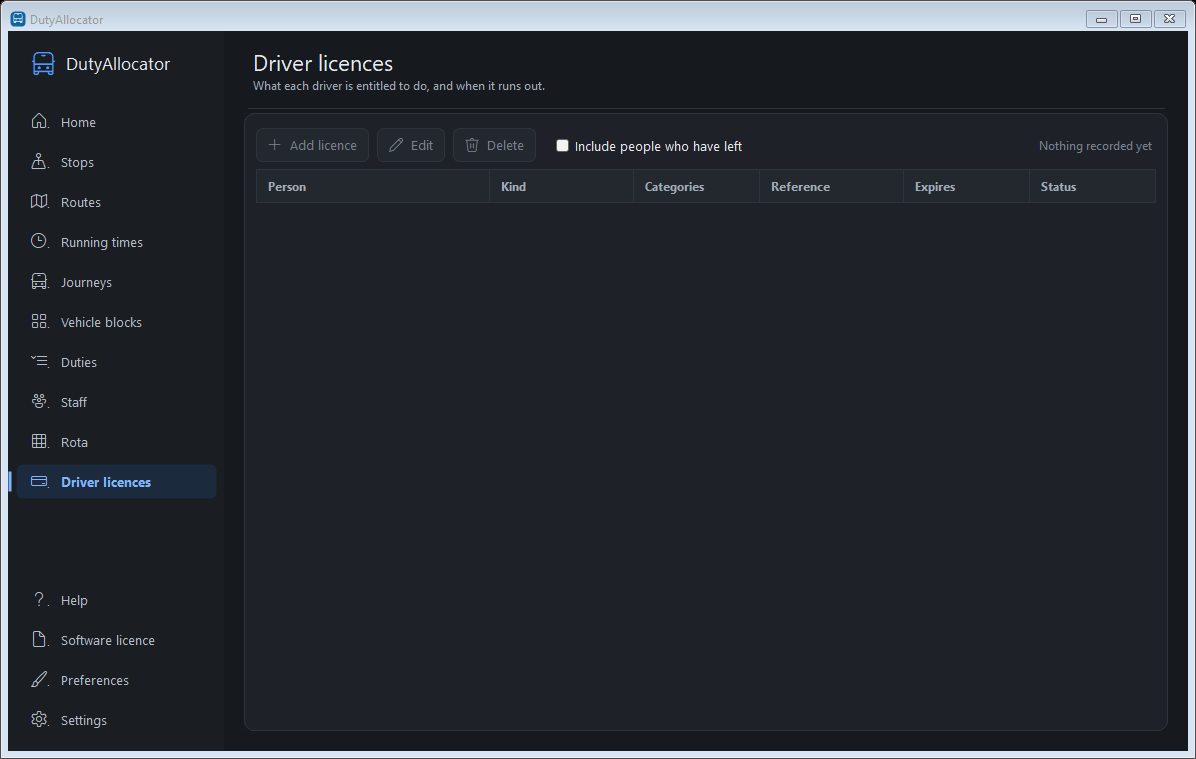This screenshot has height=759, width=1196.
Task: Open the Staff section
Action: [x=116, y=402]
